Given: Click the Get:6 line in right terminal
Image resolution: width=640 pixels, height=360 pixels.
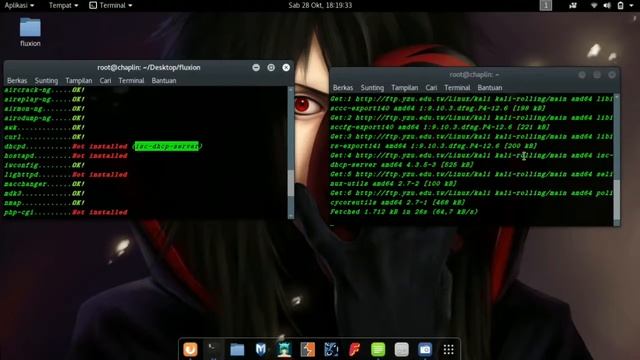Looking at the screenshot, I should (x=471, y=193).
